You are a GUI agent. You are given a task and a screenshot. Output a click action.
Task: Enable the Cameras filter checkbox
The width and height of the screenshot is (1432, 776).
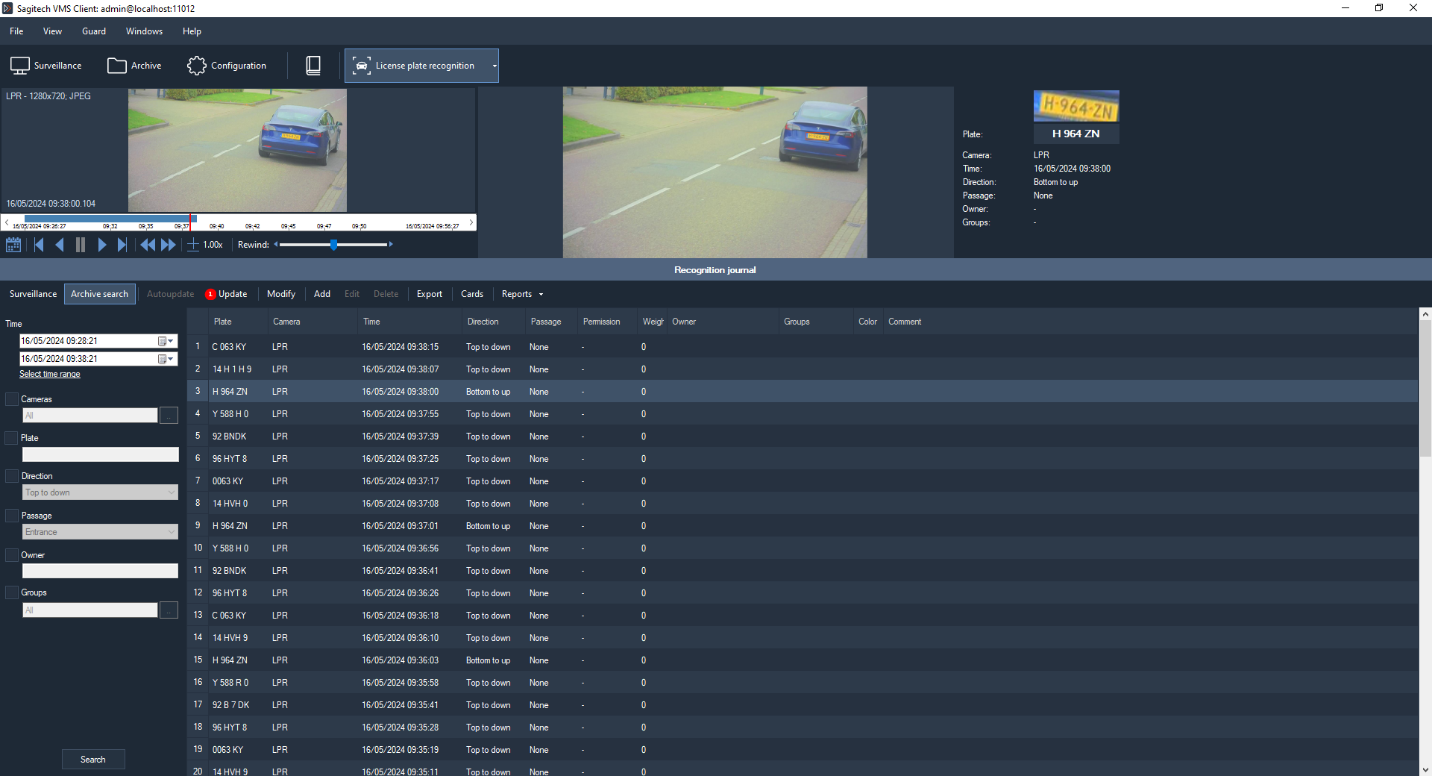coord(12,399)
